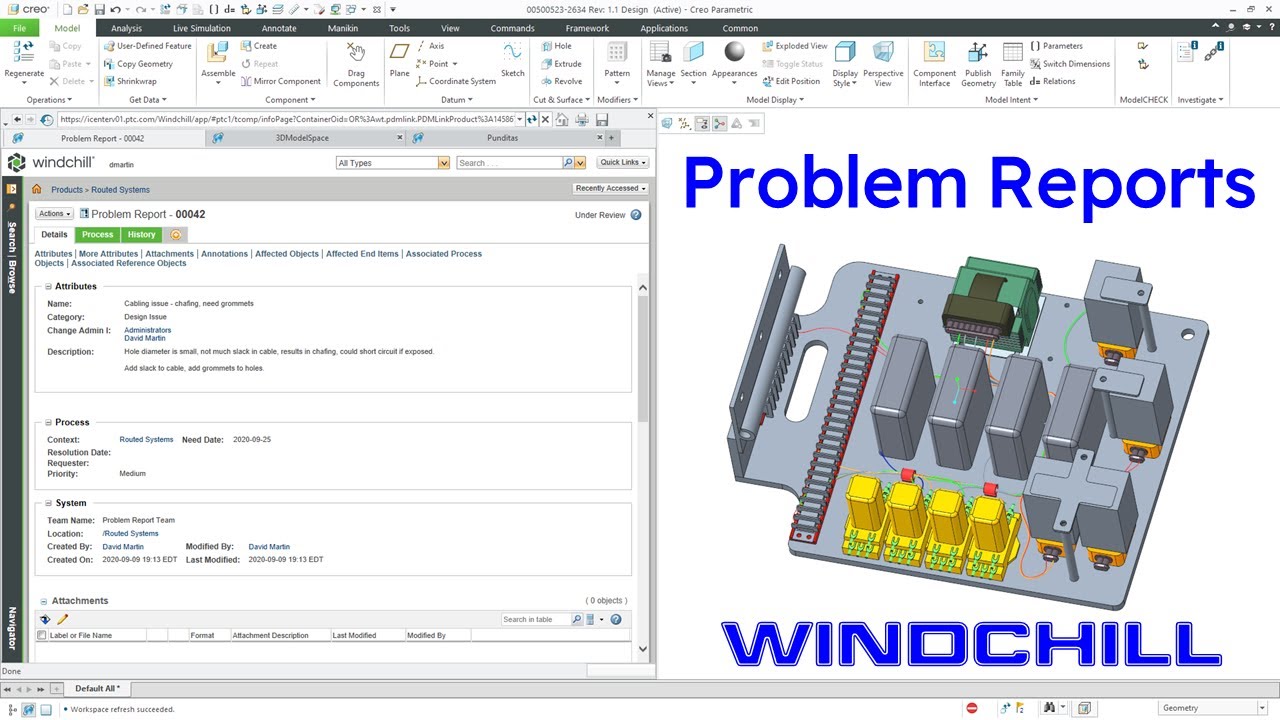The image size is (1280, 720).
Task: Switch to 3DModelSpace browser tab
Action: 302,138
